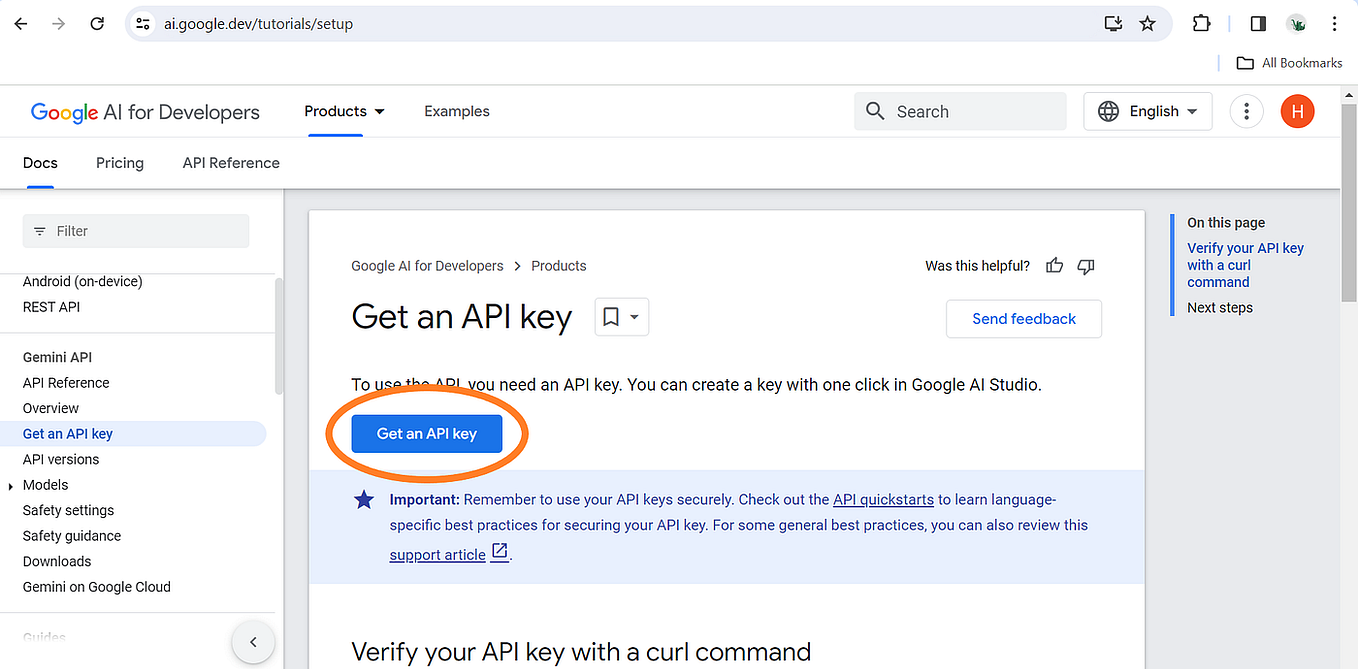Switch to the Pricing tab
Viewport: 1358px width, 669px height.
(119, 162)
